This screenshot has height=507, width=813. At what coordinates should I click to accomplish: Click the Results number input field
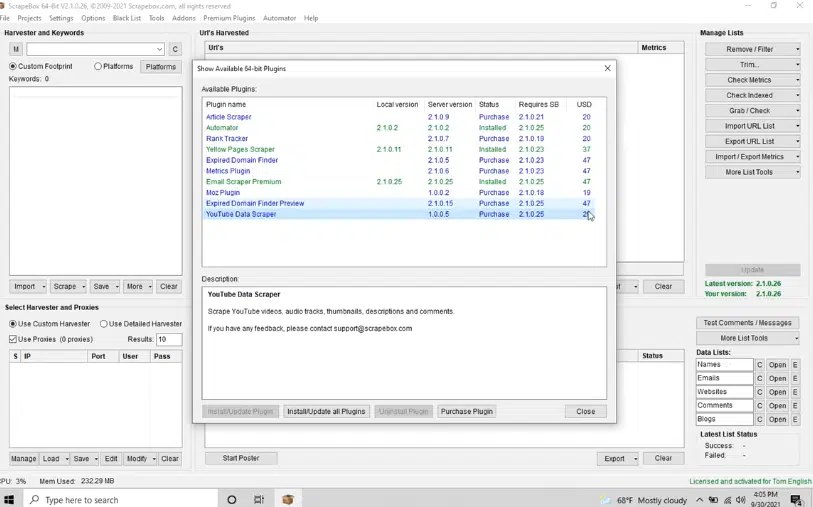point(168,340)
